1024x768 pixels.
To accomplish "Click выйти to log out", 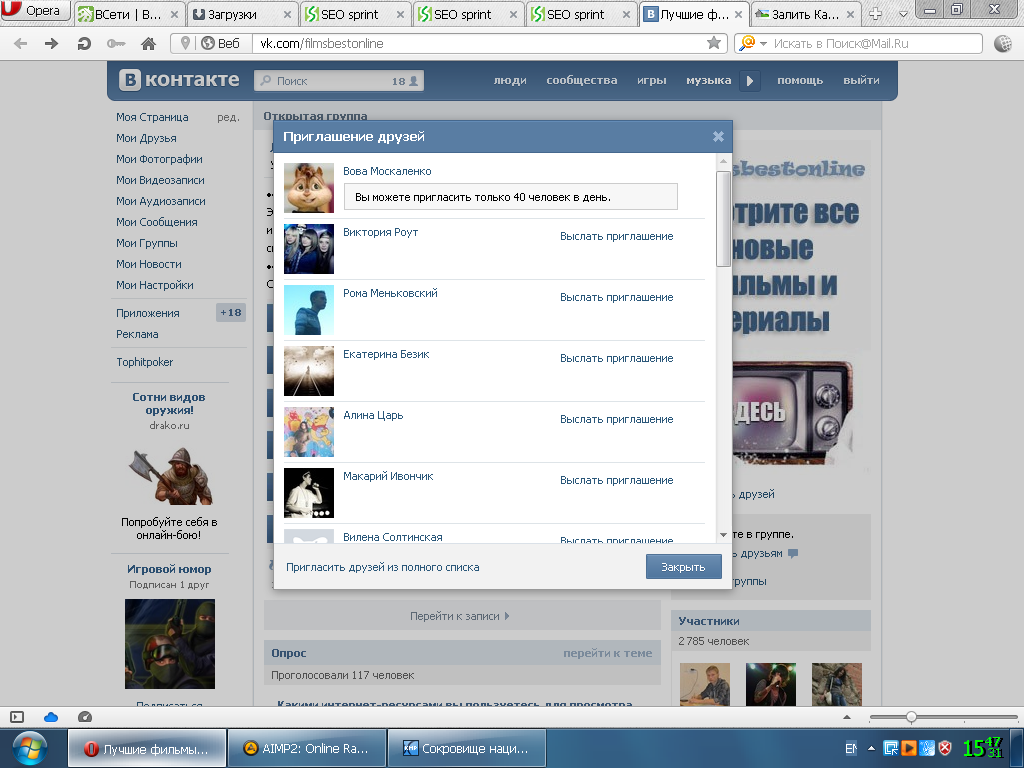I will (861, 80).
